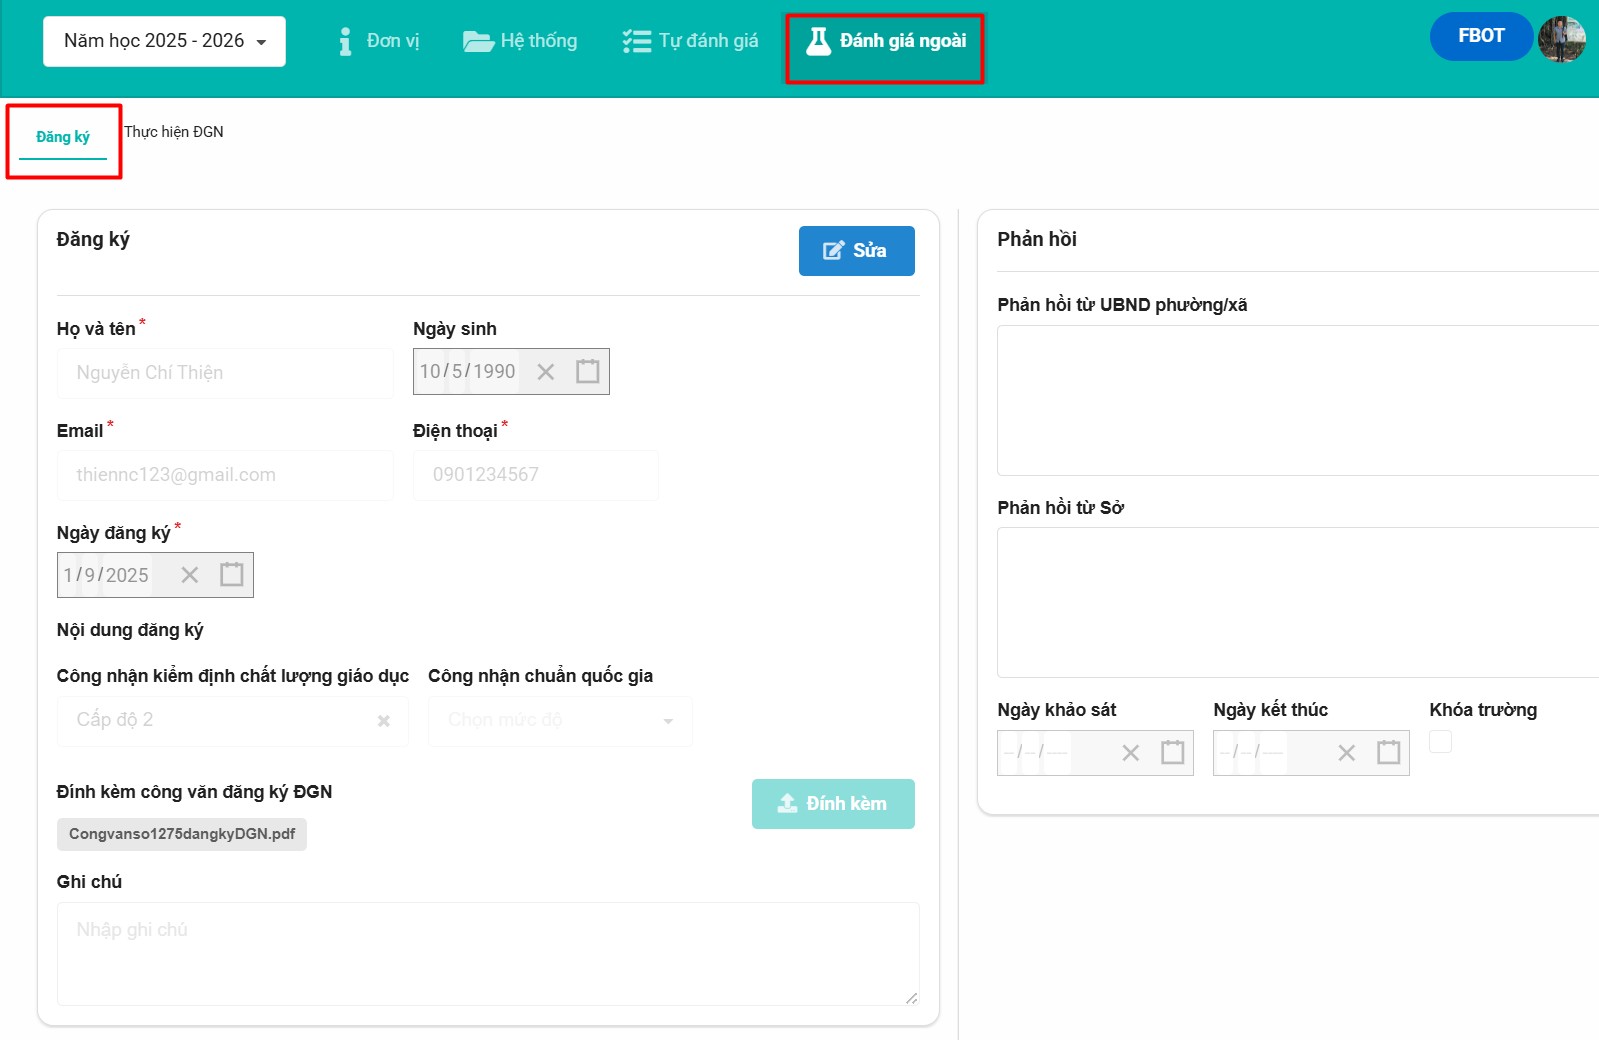
Task: Open calendar picker for Ngày đăng ký
Action: coord(231,575)
